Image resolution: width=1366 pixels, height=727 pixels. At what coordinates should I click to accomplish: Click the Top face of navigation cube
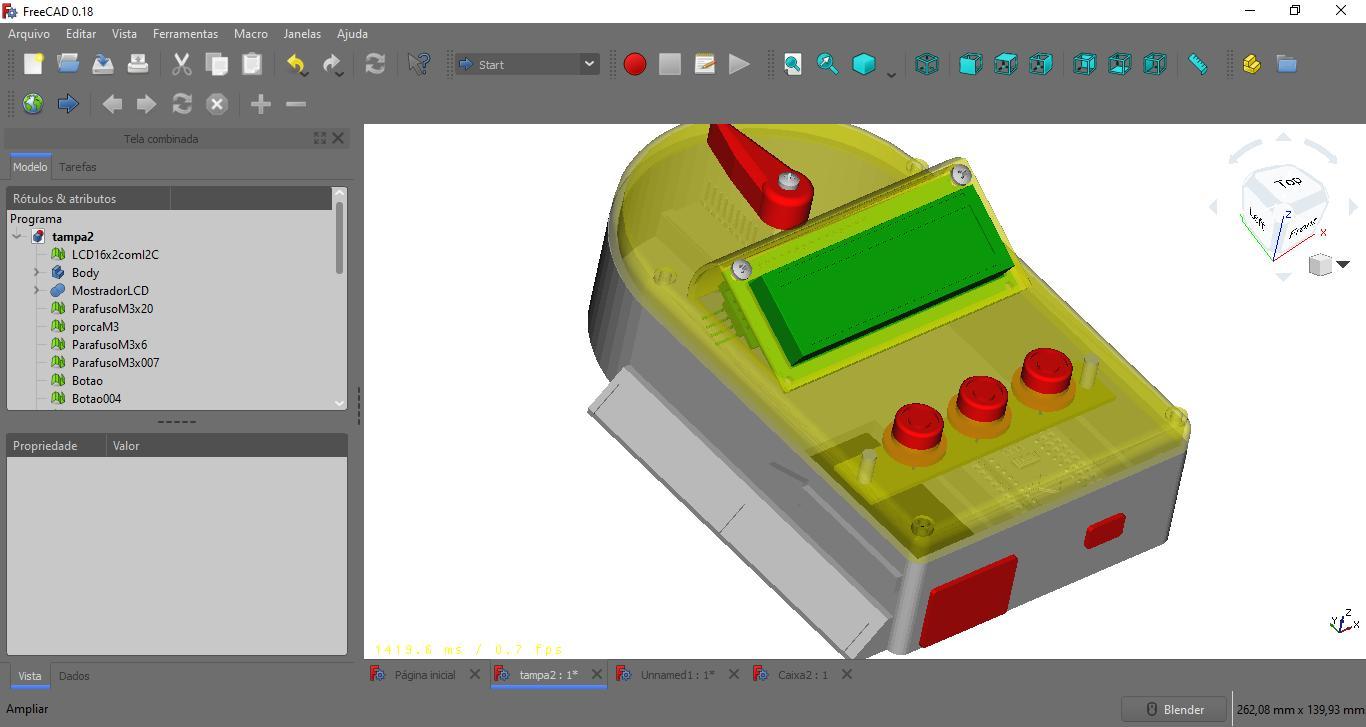pyautogui.click(x=1287, y=183)
